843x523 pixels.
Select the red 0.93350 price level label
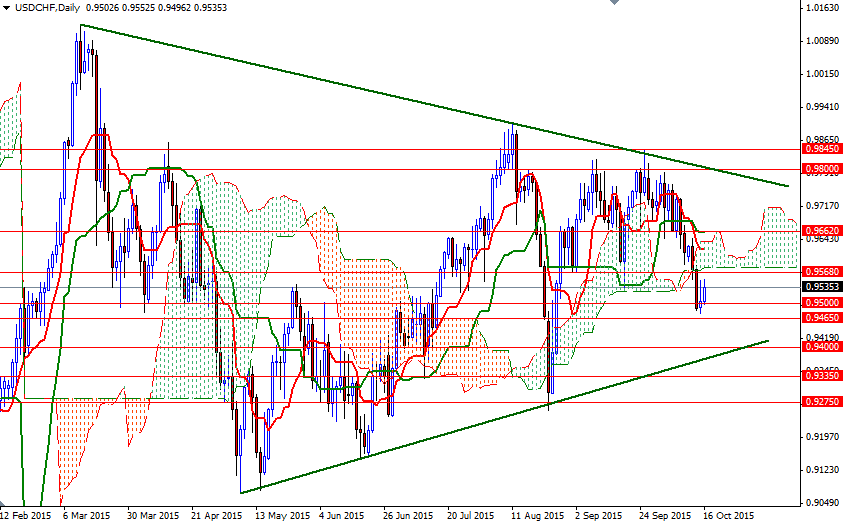coord(821,376)
